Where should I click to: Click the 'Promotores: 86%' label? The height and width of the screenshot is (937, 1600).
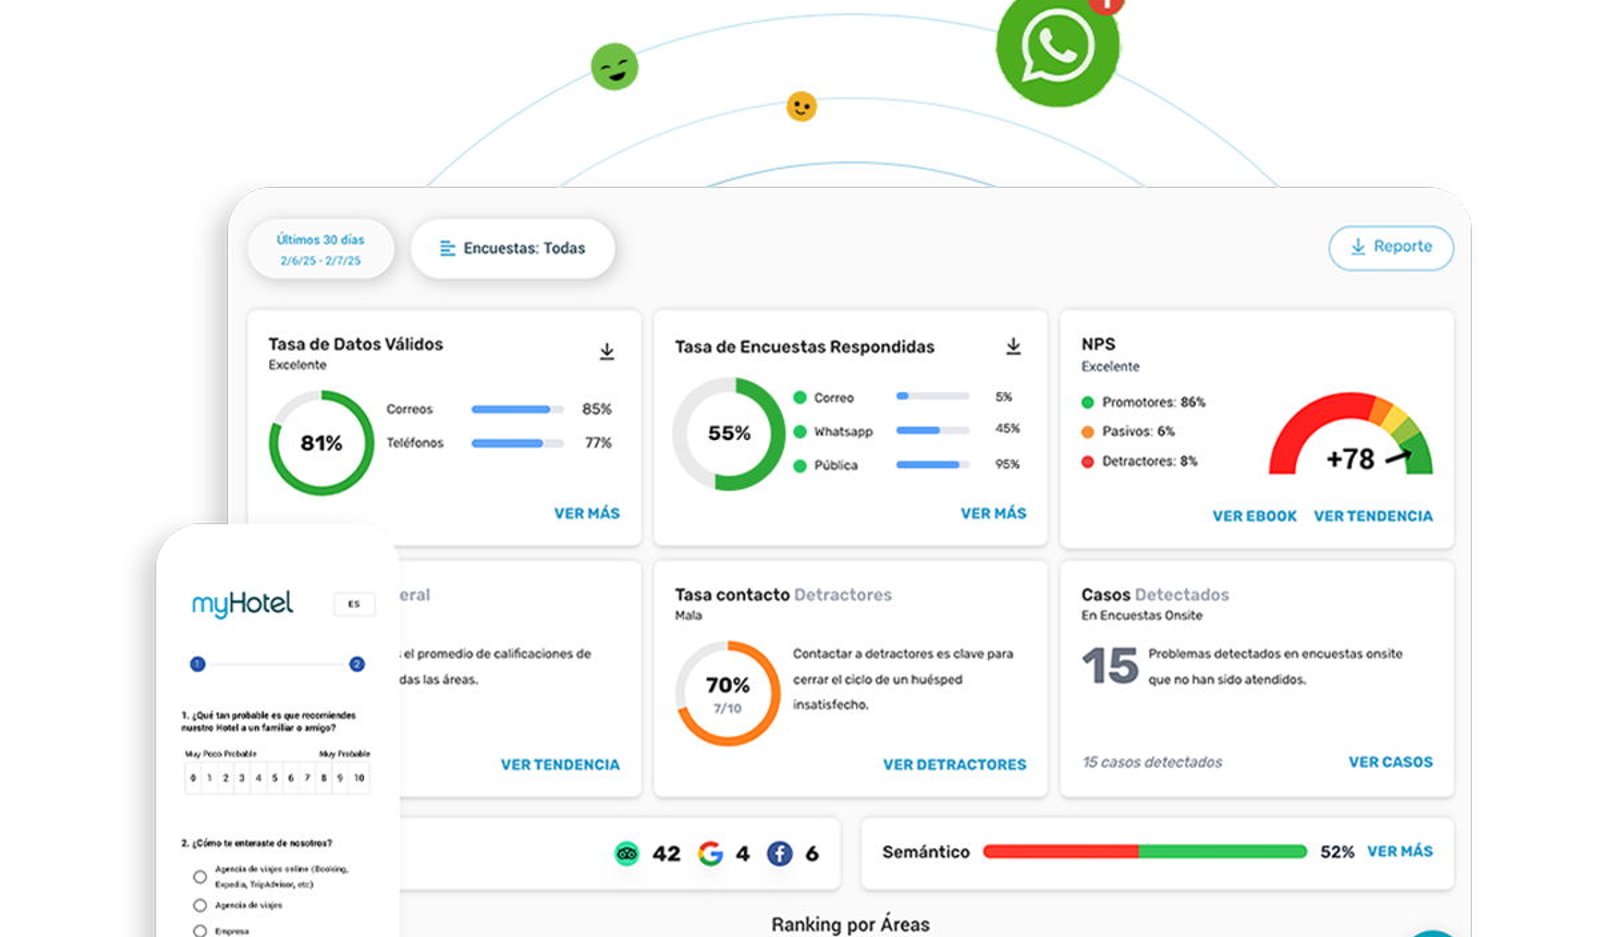click(1154, 402)
